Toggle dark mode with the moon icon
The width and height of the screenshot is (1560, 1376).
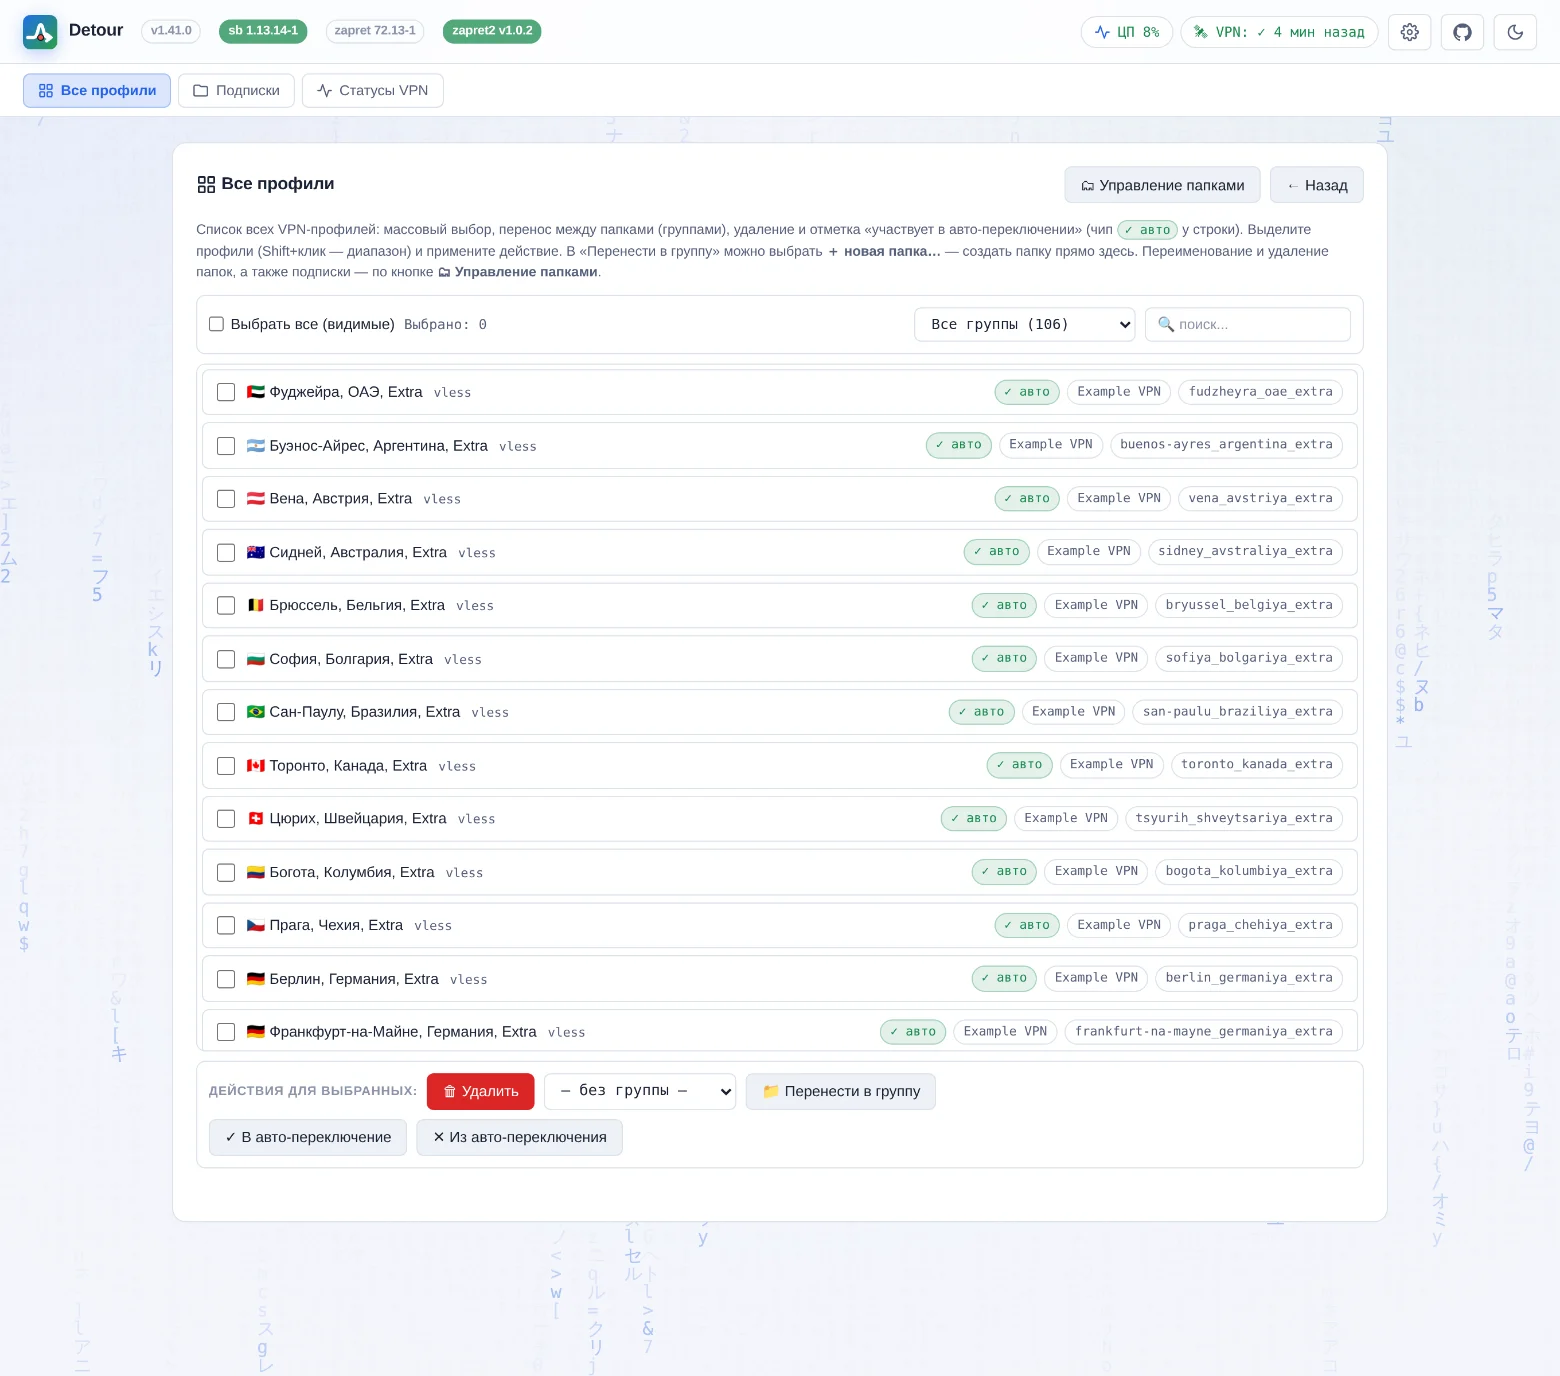[1515, 32]
